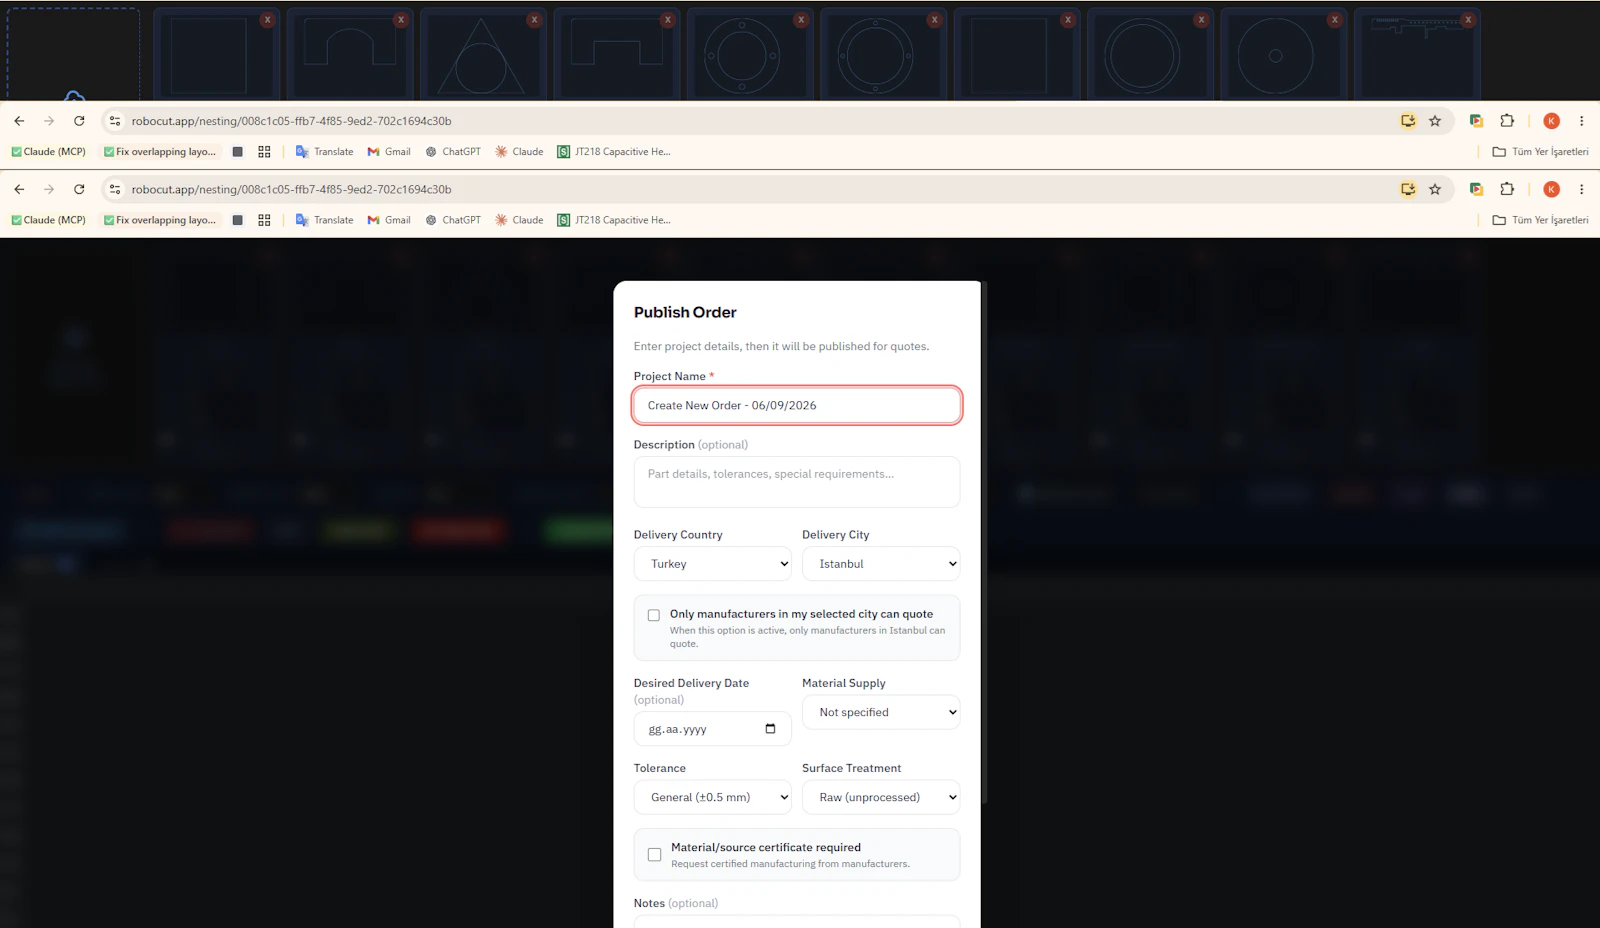Remove the long profile part thumbnail via its X
The height and width of the screenshot is (928, 1600).
pos(1468,19)
